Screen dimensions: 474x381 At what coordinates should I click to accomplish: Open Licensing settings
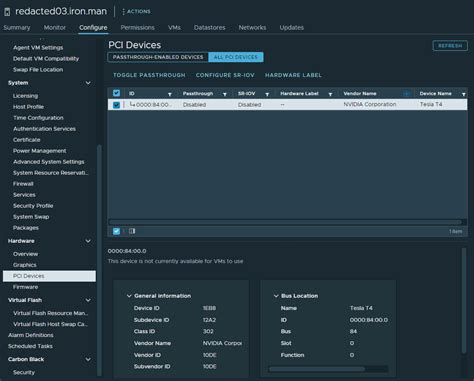coord(25,96)
